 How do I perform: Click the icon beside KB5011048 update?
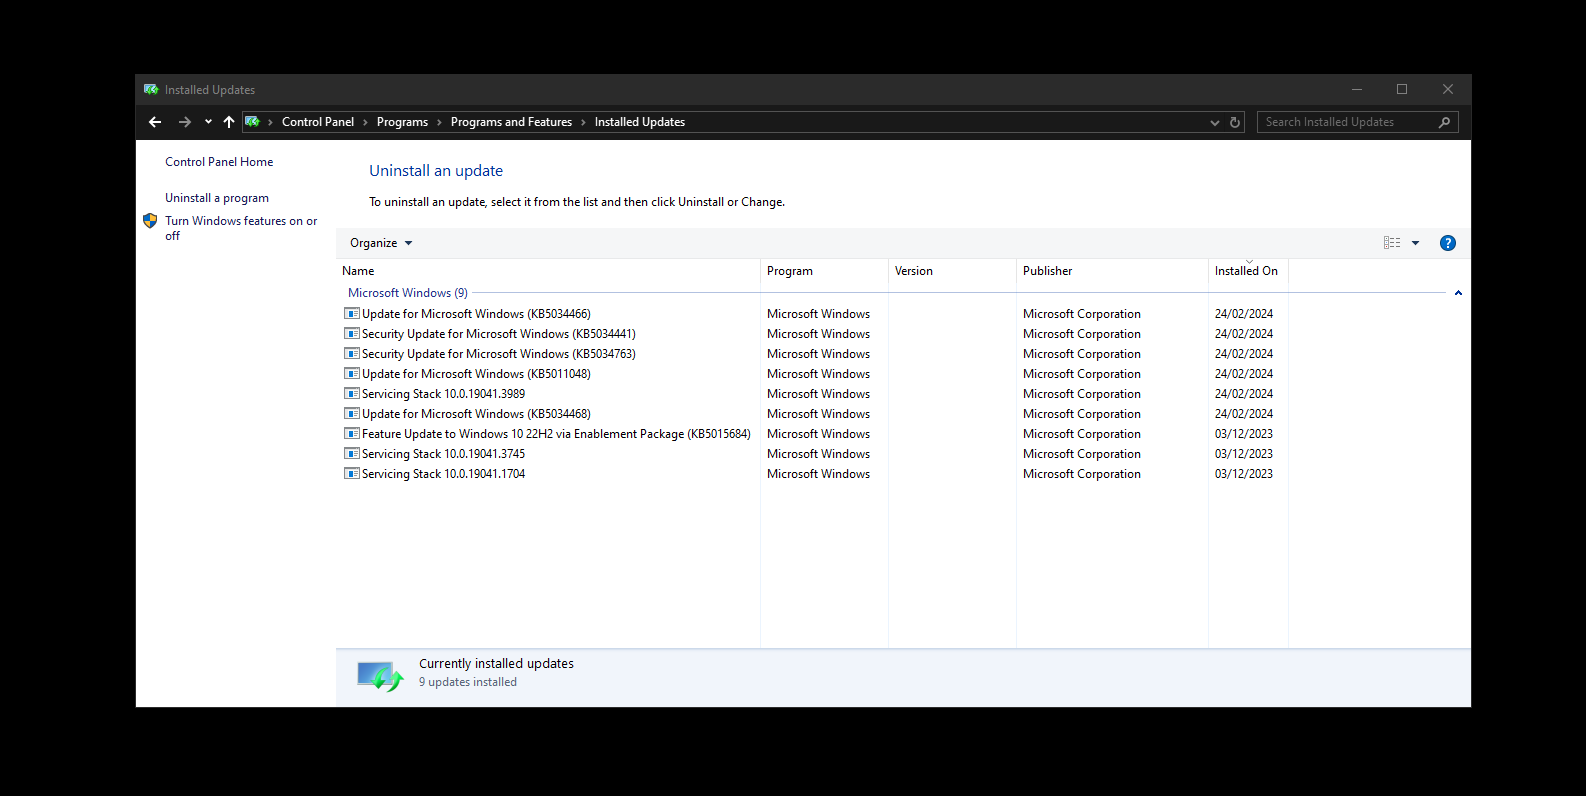tap(352, 374)
